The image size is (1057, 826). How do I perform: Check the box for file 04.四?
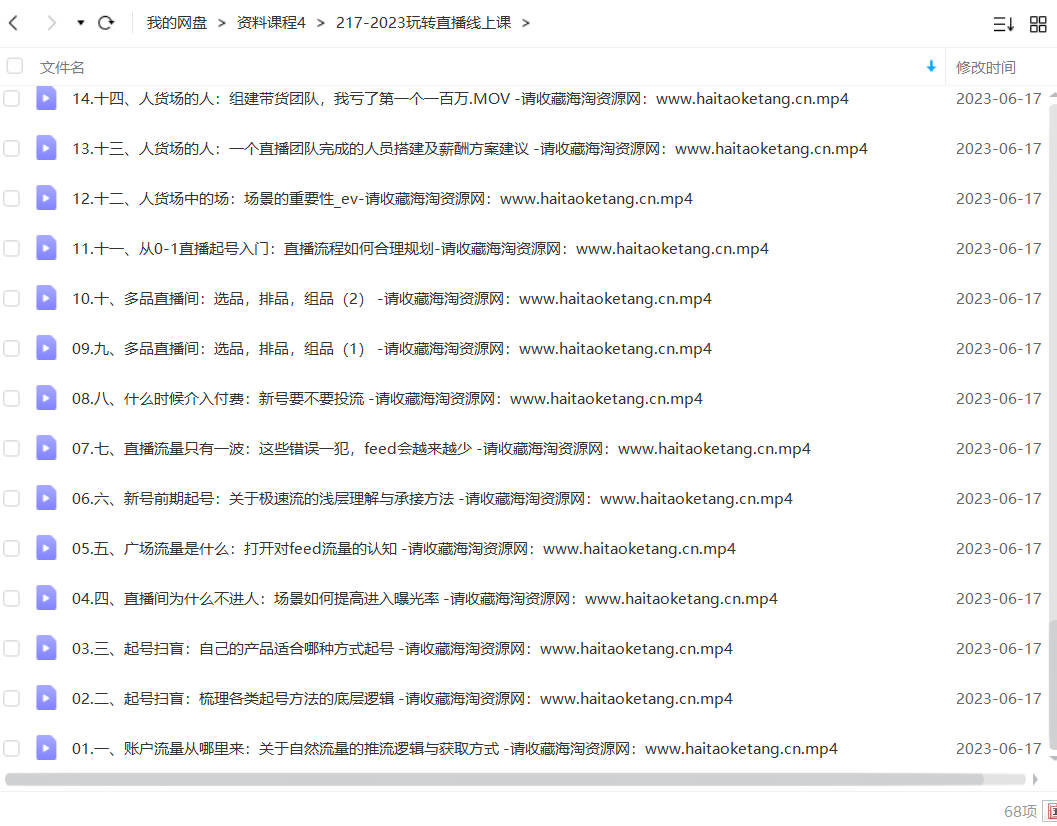pyautogui.click(x=11, y=598)
